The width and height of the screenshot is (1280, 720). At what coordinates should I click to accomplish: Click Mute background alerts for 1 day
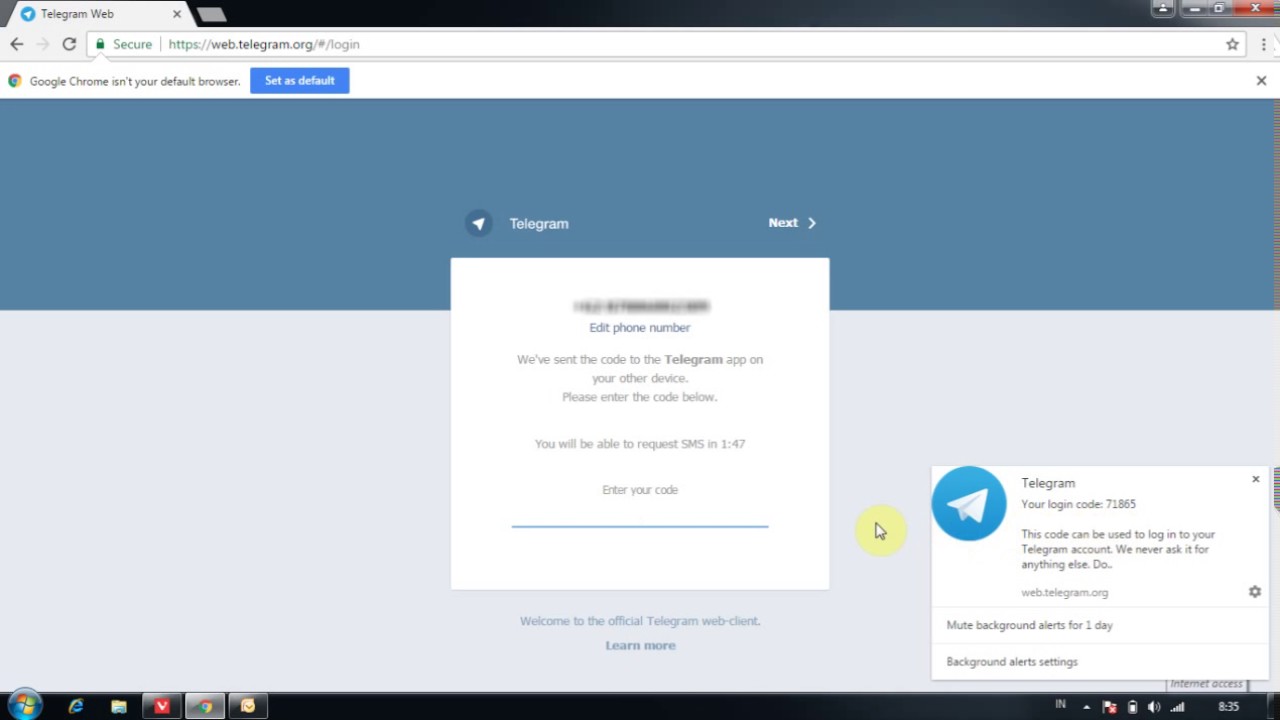click(x=1029, y=625)
